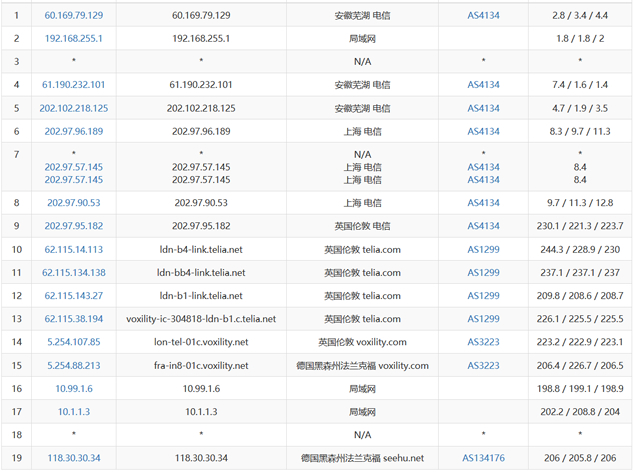
Task: Click the 62.115.134.138 IP link
Action: click(74, 272)
